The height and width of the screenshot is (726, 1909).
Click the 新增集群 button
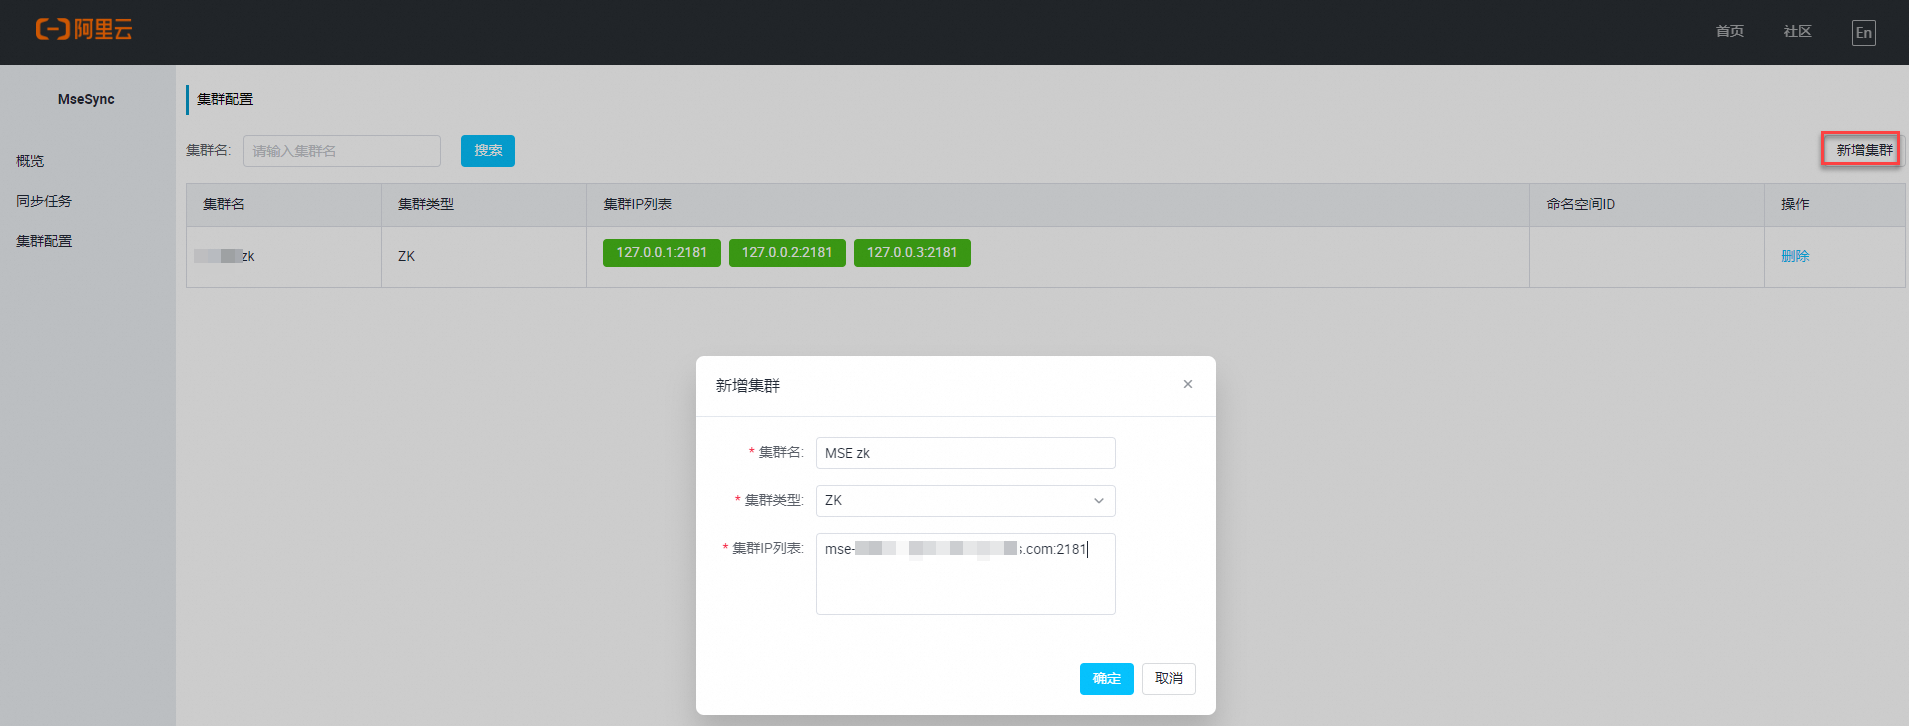[1863, 150]
